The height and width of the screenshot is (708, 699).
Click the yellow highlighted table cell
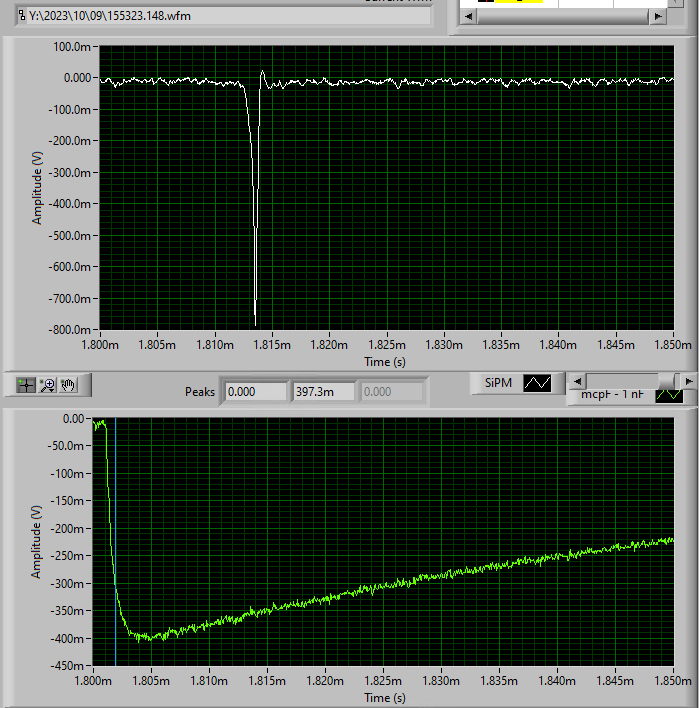pos(519,1)
